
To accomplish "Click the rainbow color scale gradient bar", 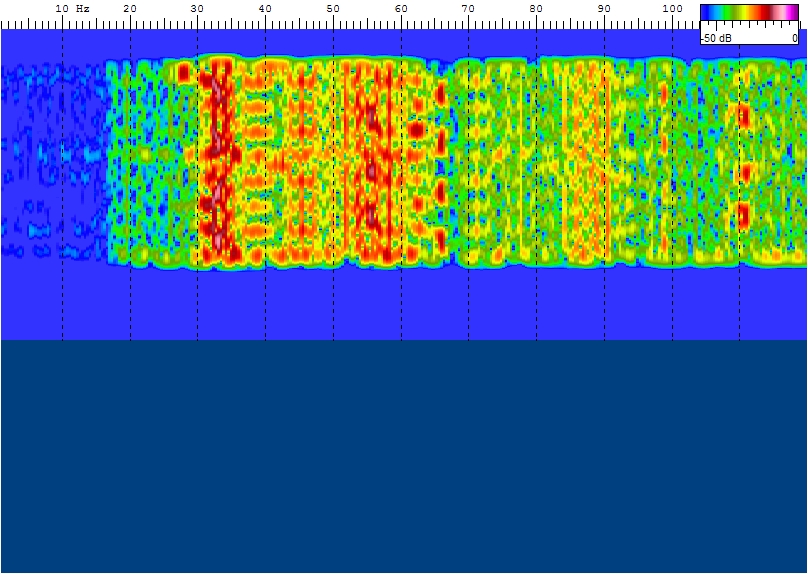I will 749,12.
